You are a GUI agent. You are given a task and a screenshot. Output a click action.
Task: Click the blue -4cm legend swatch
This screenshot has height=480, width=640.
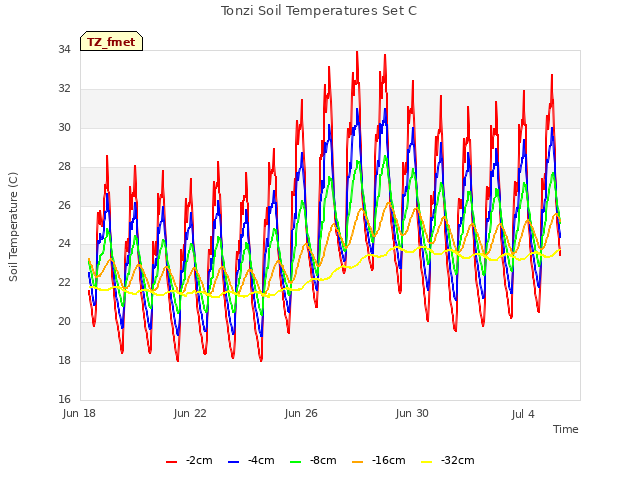click(x=233, y=462)
